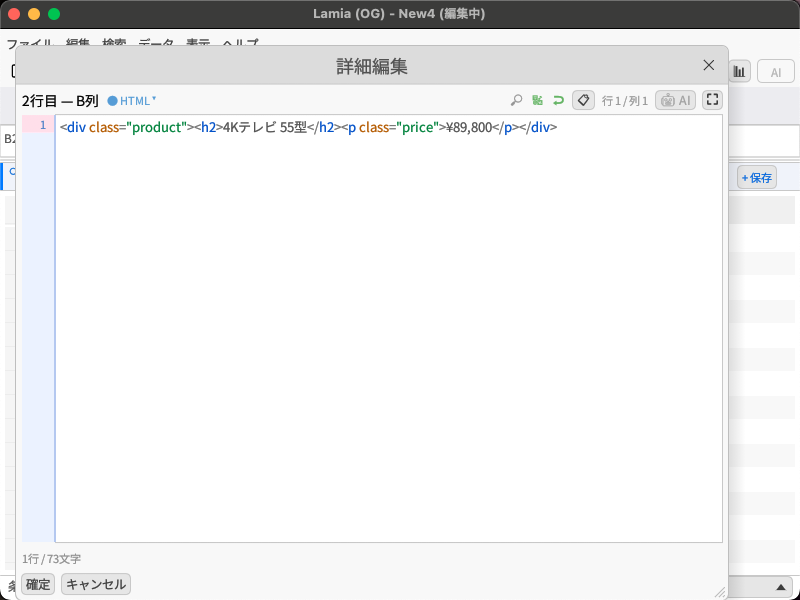This screenshot has height=600, width=800.
Task: Click the +保存 button in main window
Action: click(x=757, y=178)
